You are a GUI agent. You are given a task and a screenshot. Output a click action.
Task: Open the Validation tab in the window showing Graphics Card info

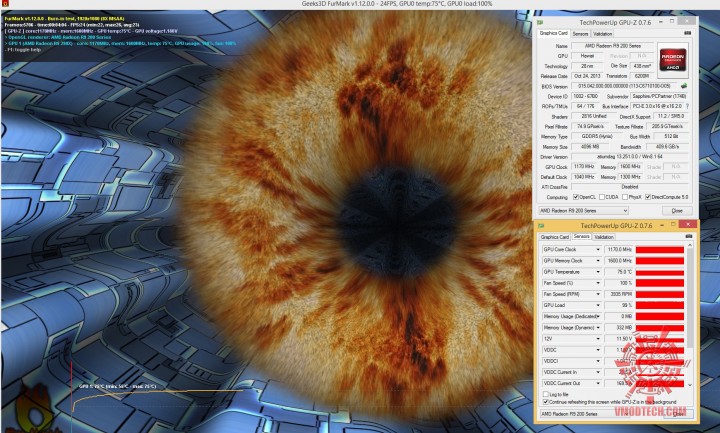(x=602, y=34)
